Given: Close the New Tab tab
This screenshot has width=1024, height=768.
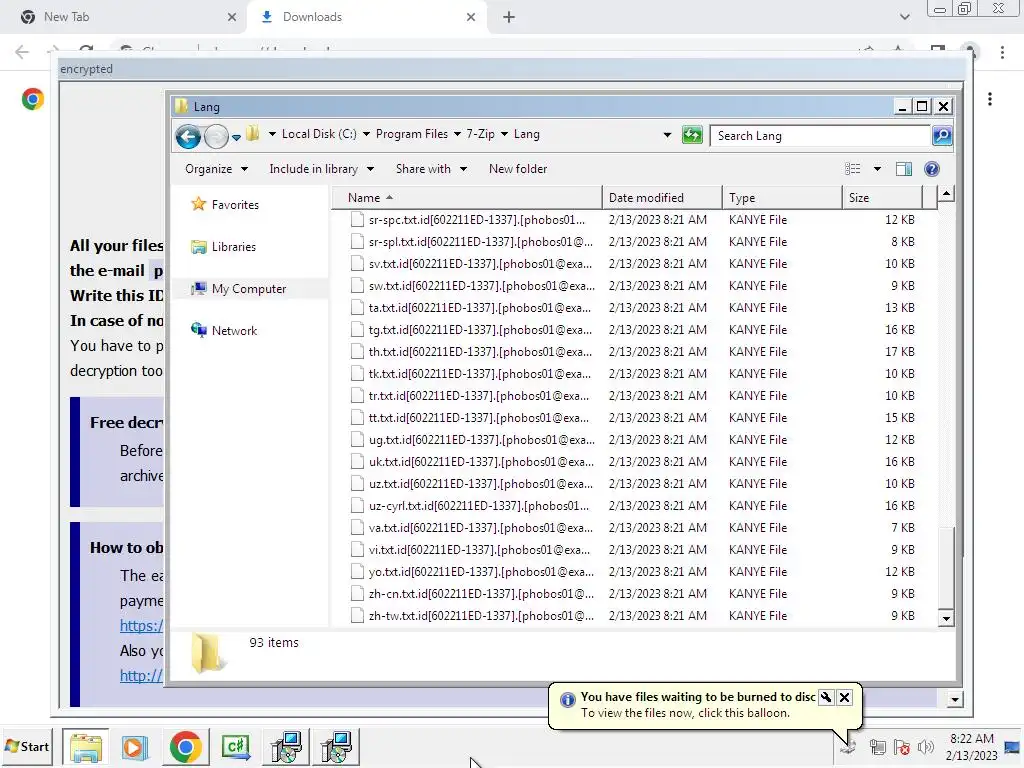Looking at the screenshot, I should (x=232, y=17).
